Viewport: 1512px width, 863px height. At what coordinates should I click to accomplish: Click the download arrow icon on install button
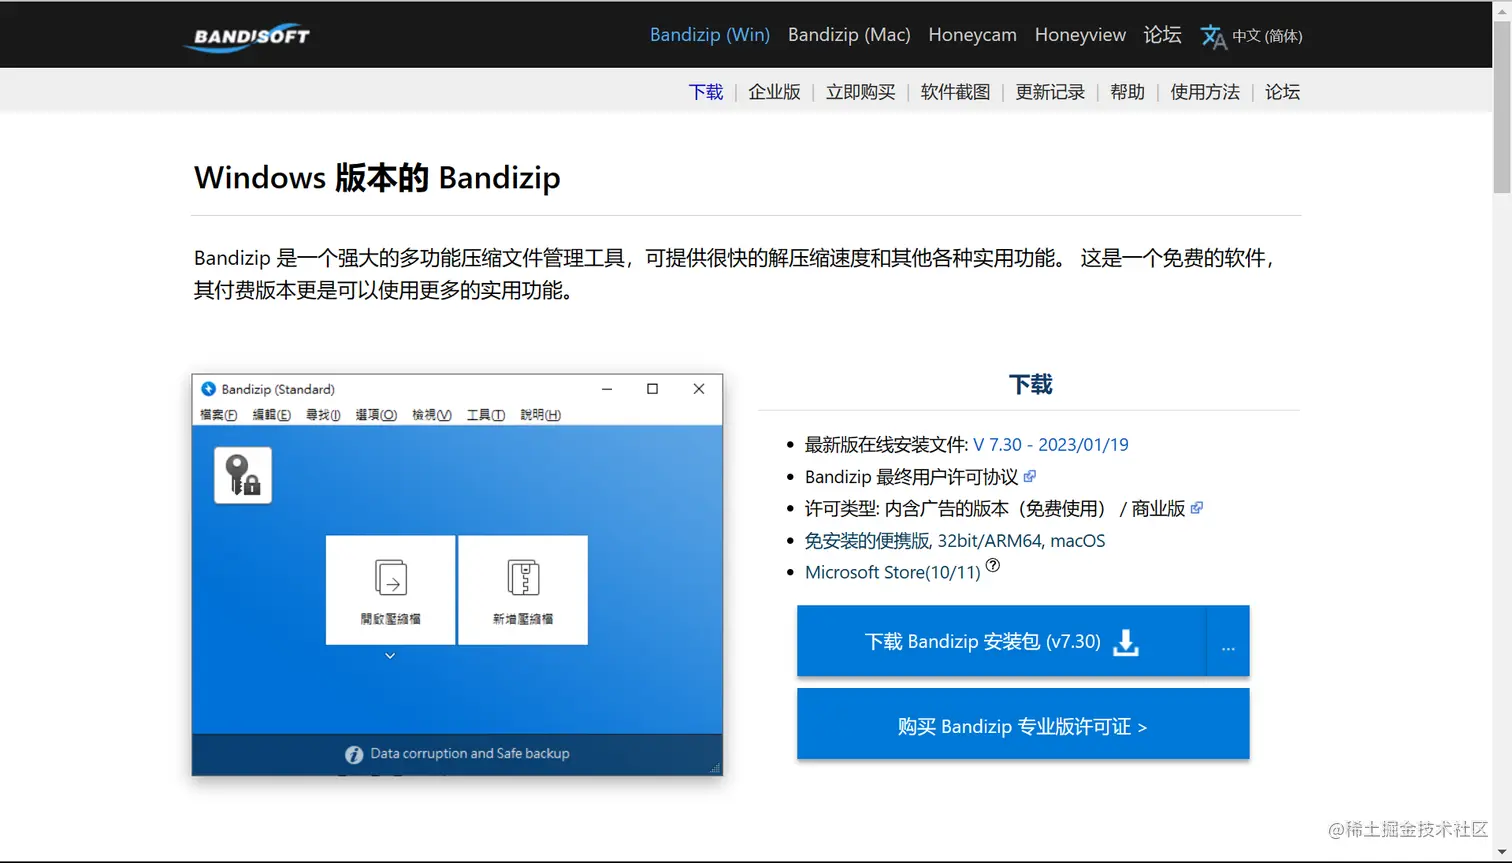1126,642
